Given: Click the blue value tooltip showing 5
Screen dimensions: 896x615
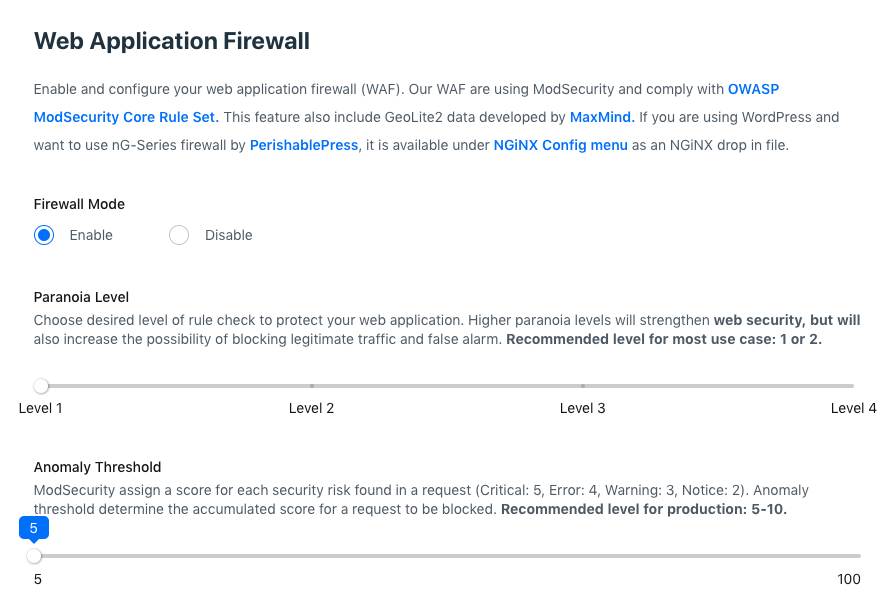Looking at the screenshot, I should coord(34,528).
